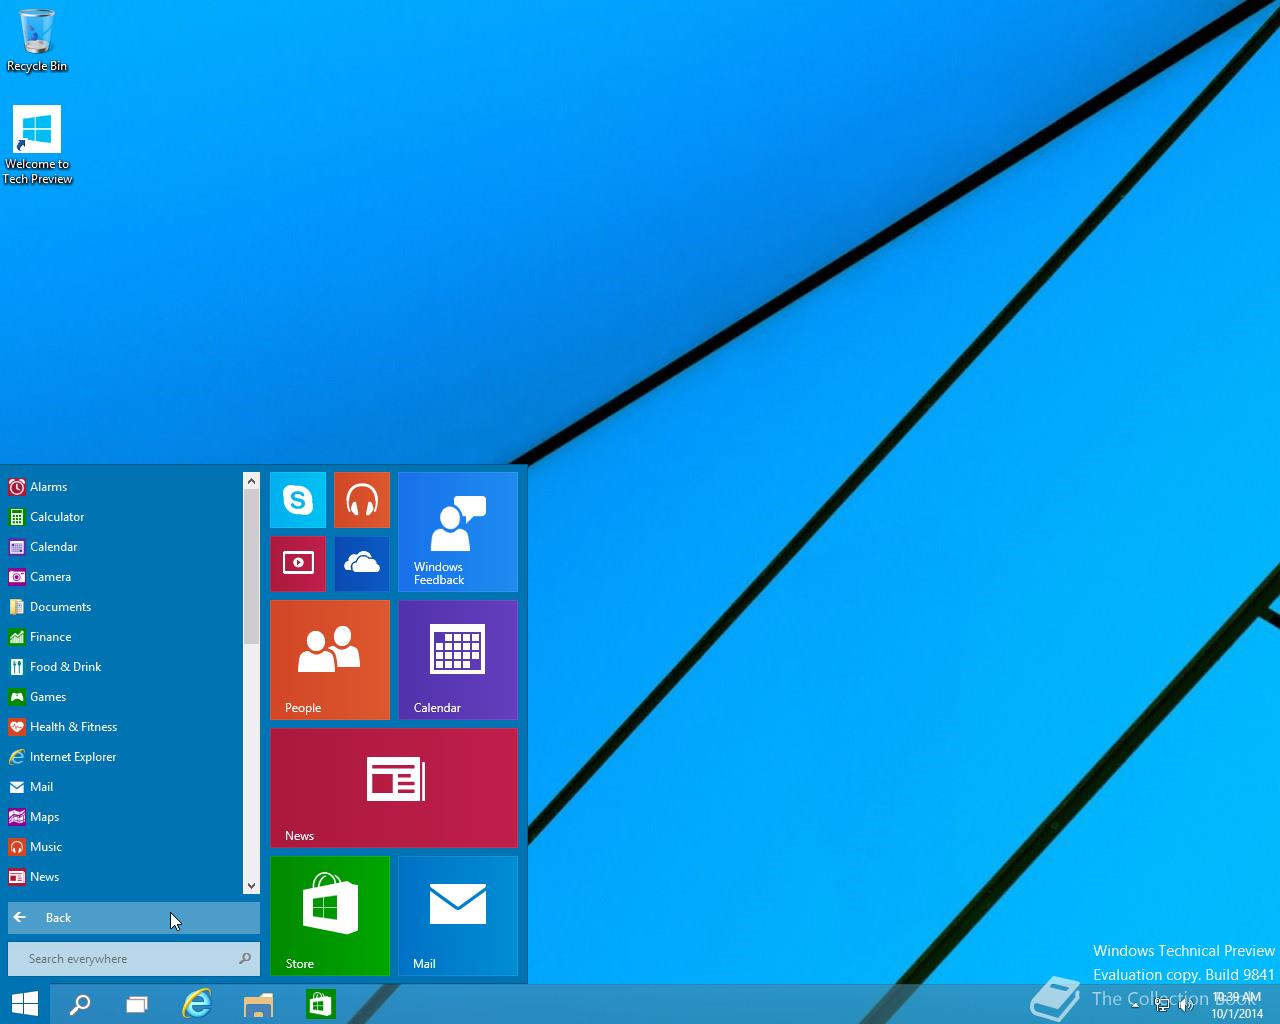Viewport: 1280px width, 1024px height.
Task: Open the News tile
Action: pyautogui.click(x=394, y=788)
